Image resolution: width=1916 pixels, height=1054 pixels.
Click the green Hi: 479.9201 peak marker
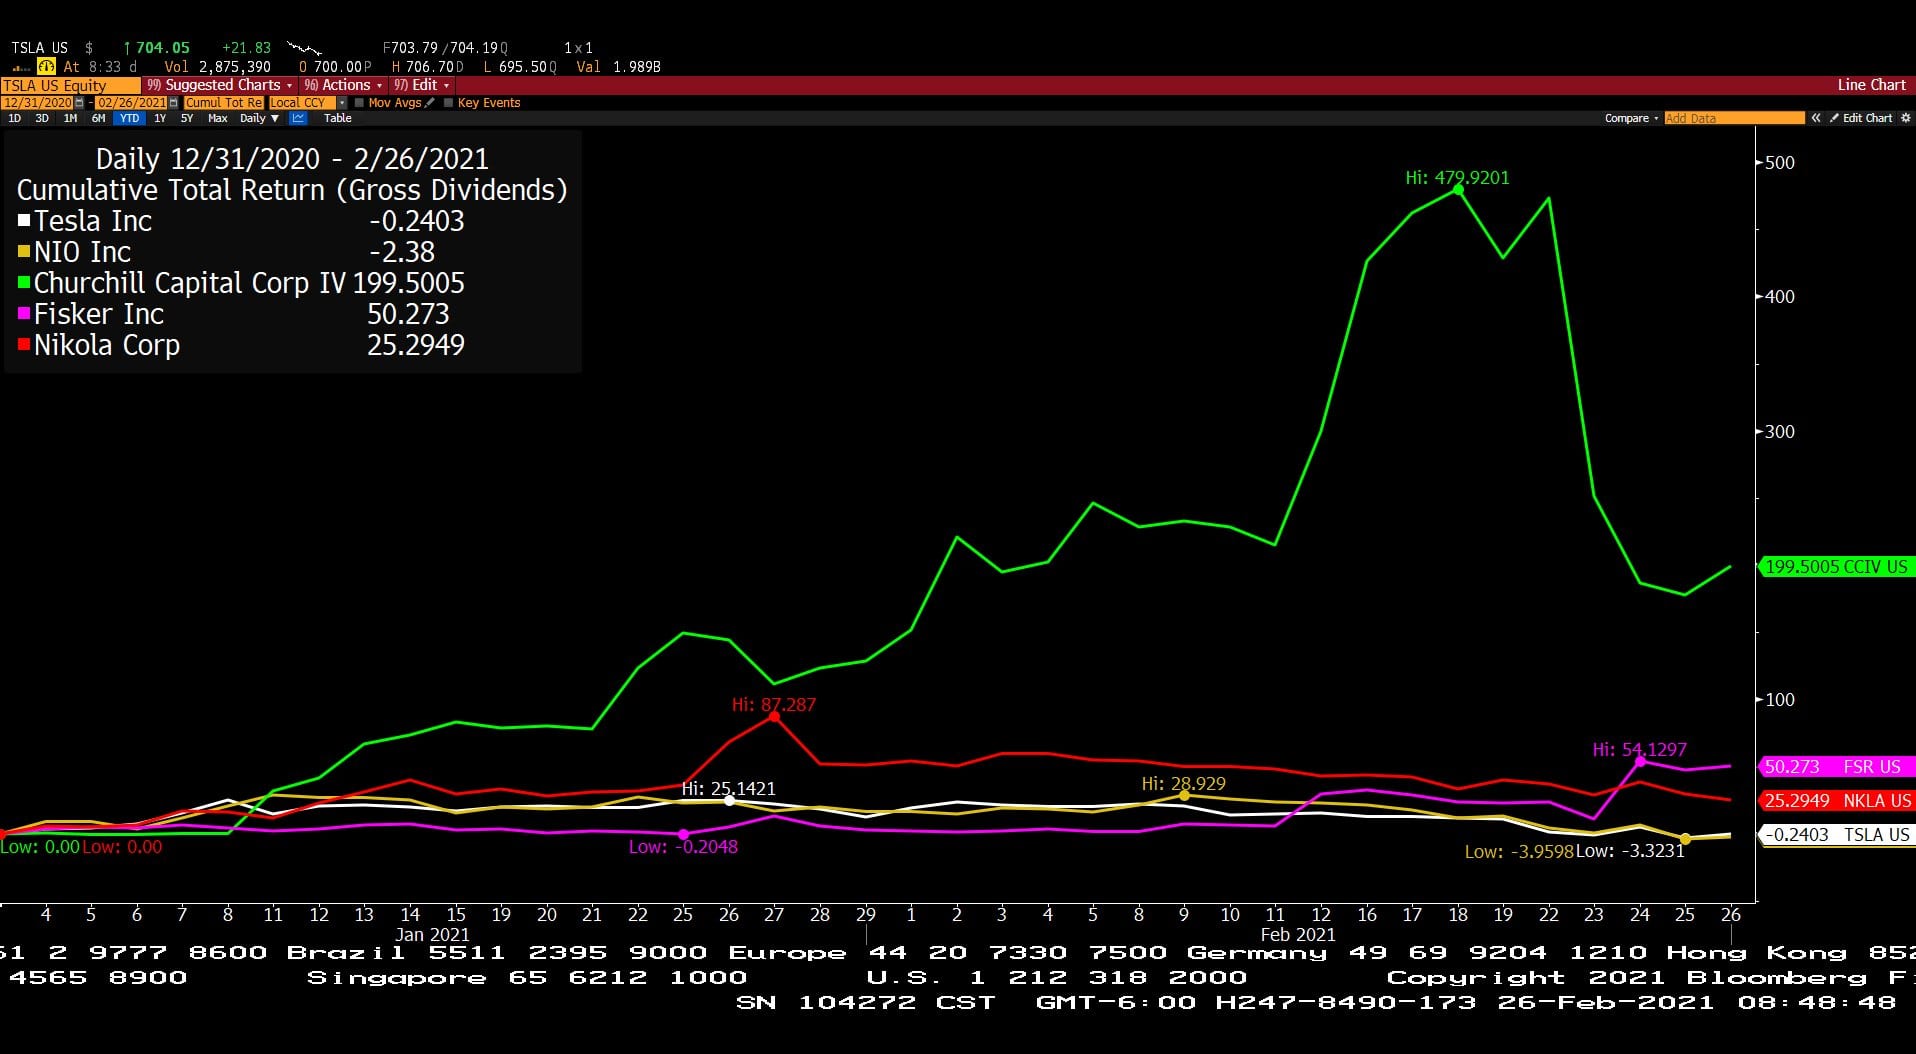pyautogui.click(x=1458, y=189)
